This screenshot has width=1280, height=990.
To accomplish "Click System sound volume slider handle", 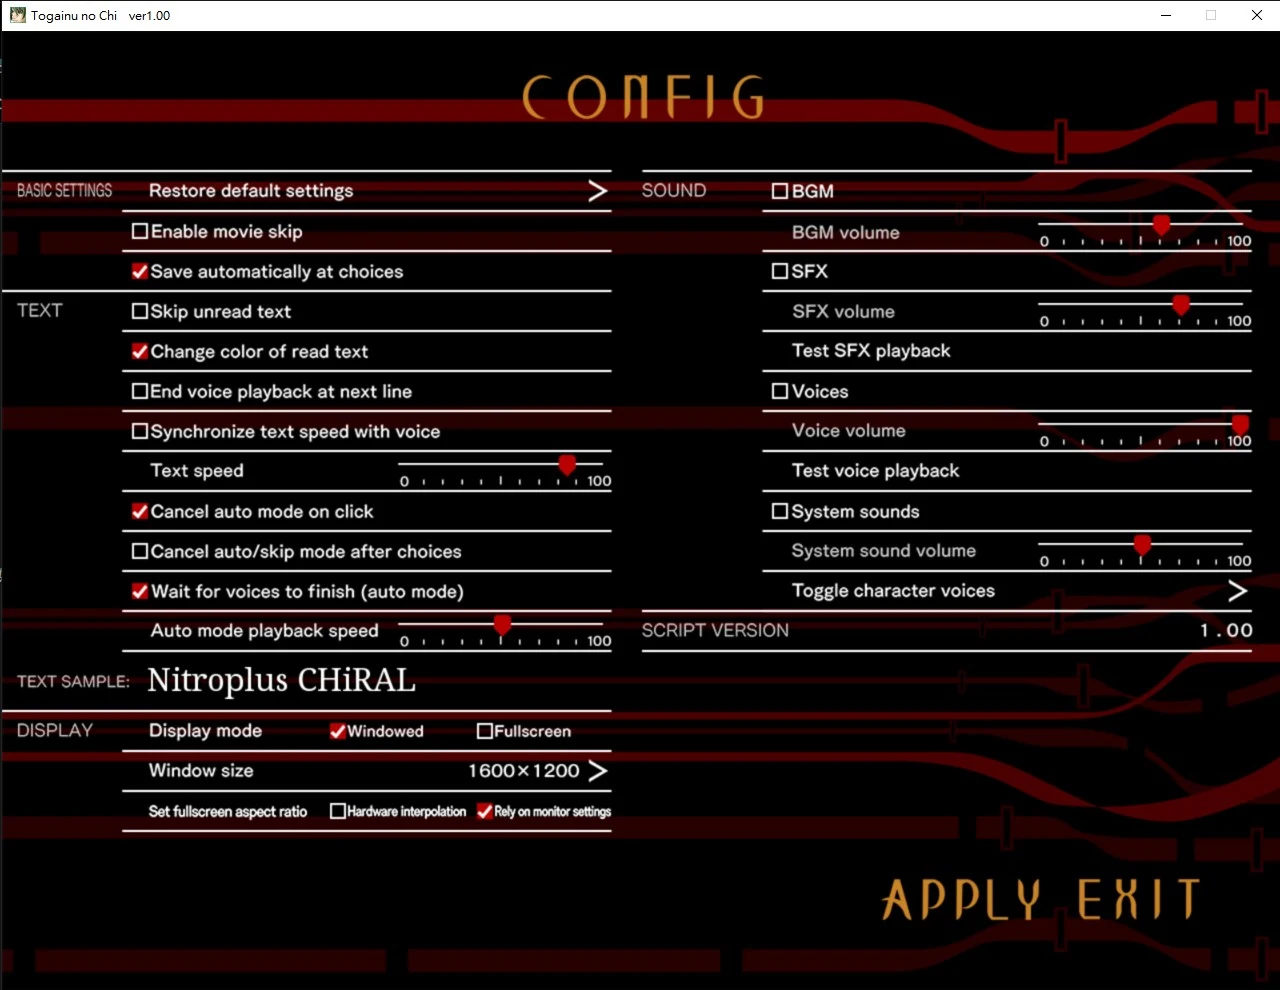I will point(1142,545).
